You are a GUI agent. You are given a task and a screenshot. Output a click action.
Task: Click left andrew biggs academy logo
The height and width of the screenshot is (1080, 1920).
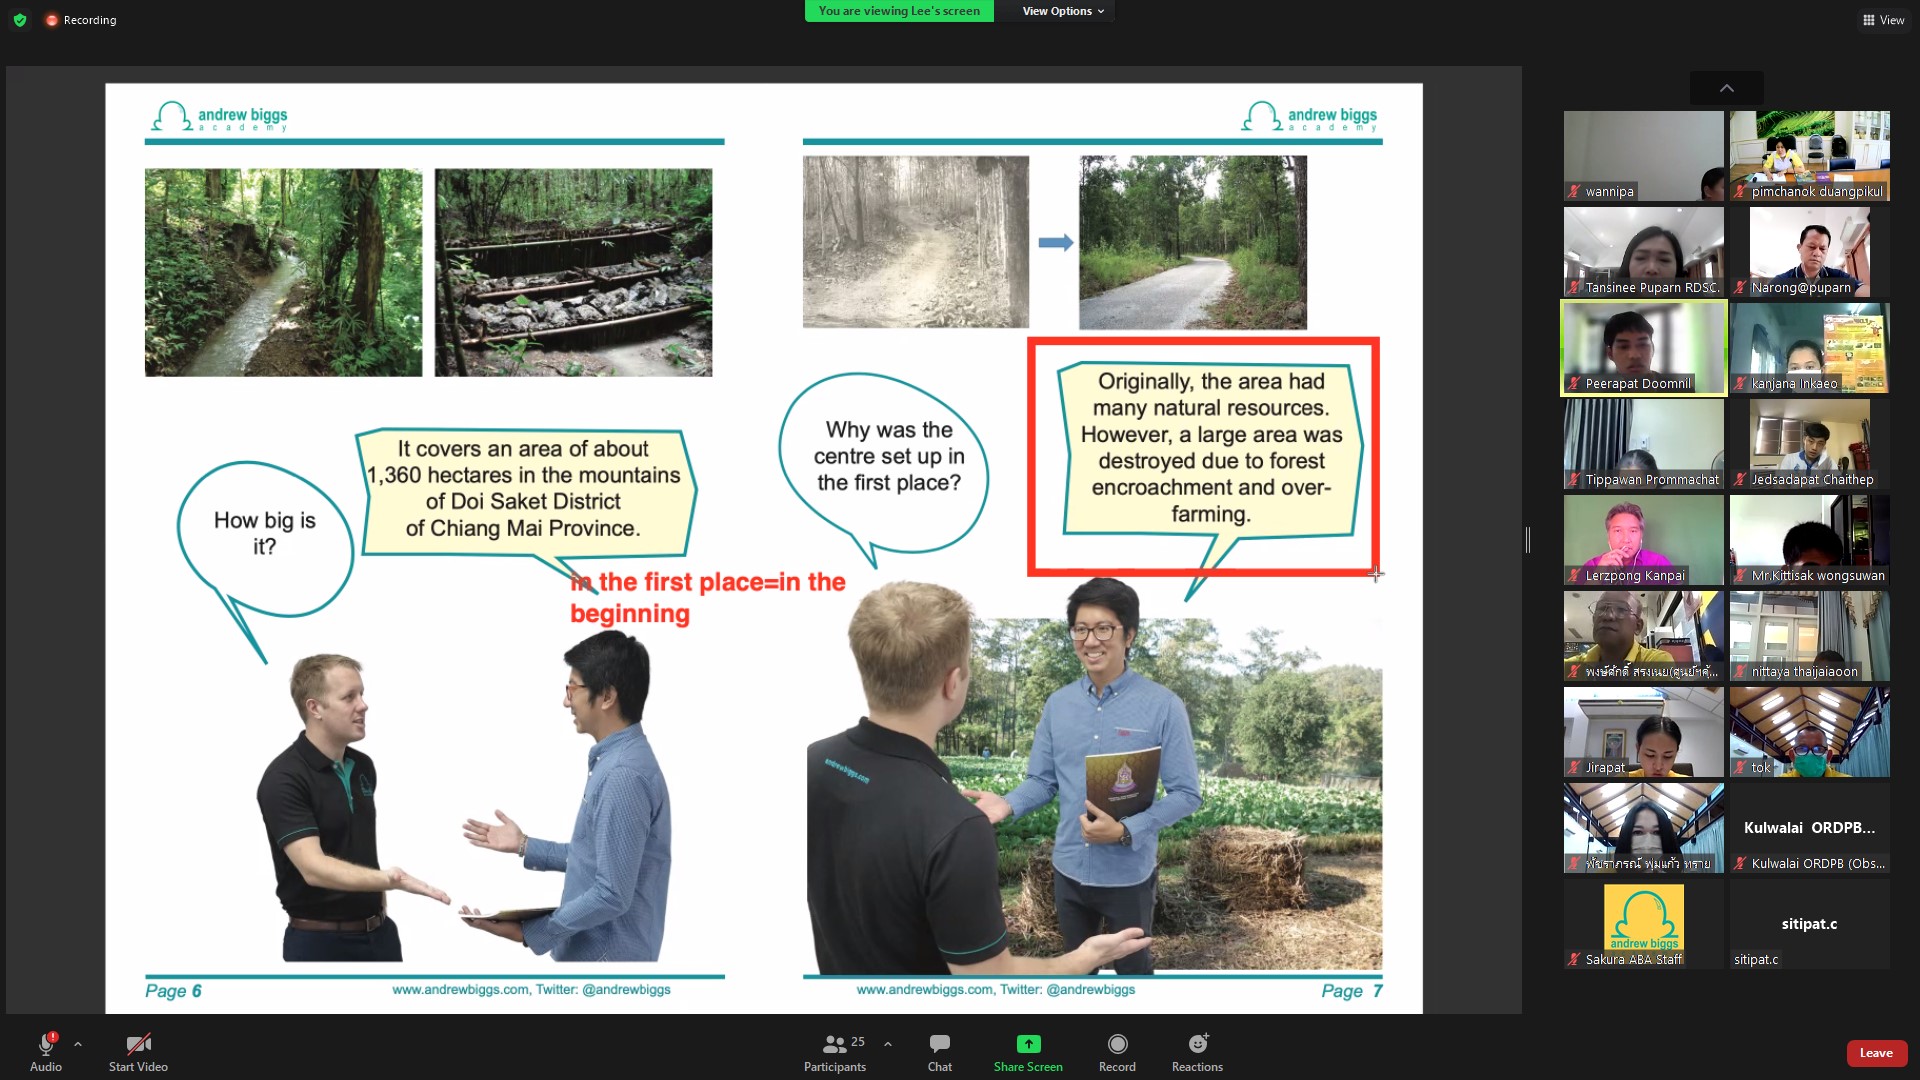[220, 118]
